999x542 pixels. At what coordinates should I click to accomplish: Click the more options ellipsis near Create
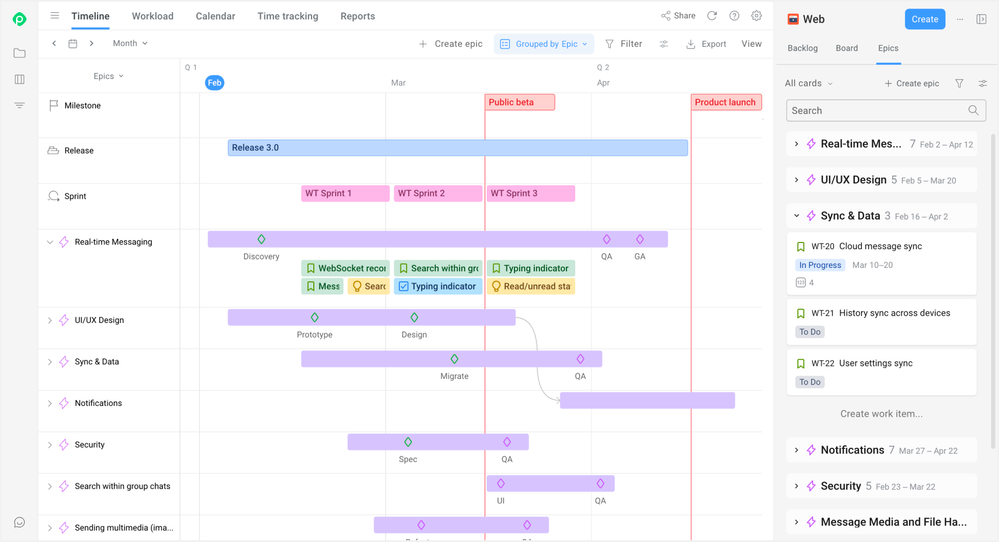(959, 19)
